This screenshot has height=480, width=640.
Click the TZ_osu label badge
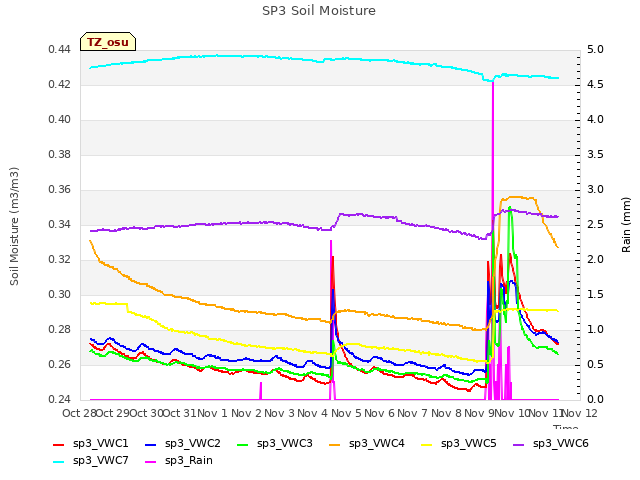tap(108, 42)
